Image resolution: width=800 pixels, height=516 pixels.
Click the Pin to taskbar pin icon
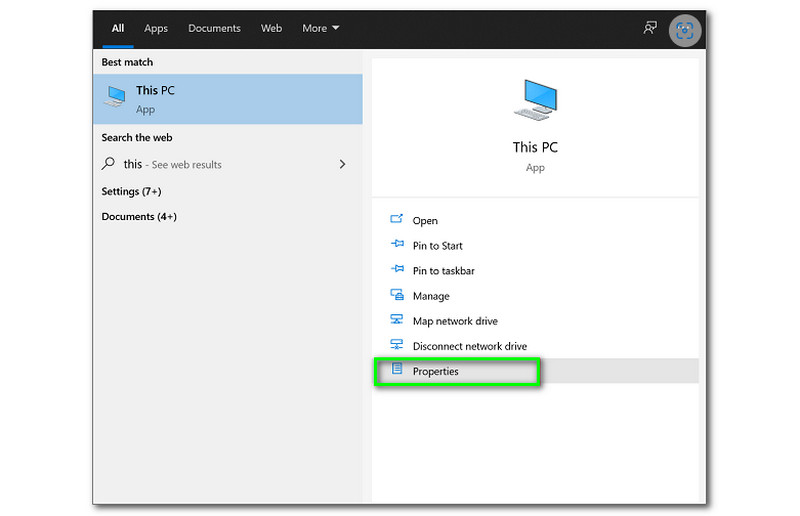pos(396,270)
